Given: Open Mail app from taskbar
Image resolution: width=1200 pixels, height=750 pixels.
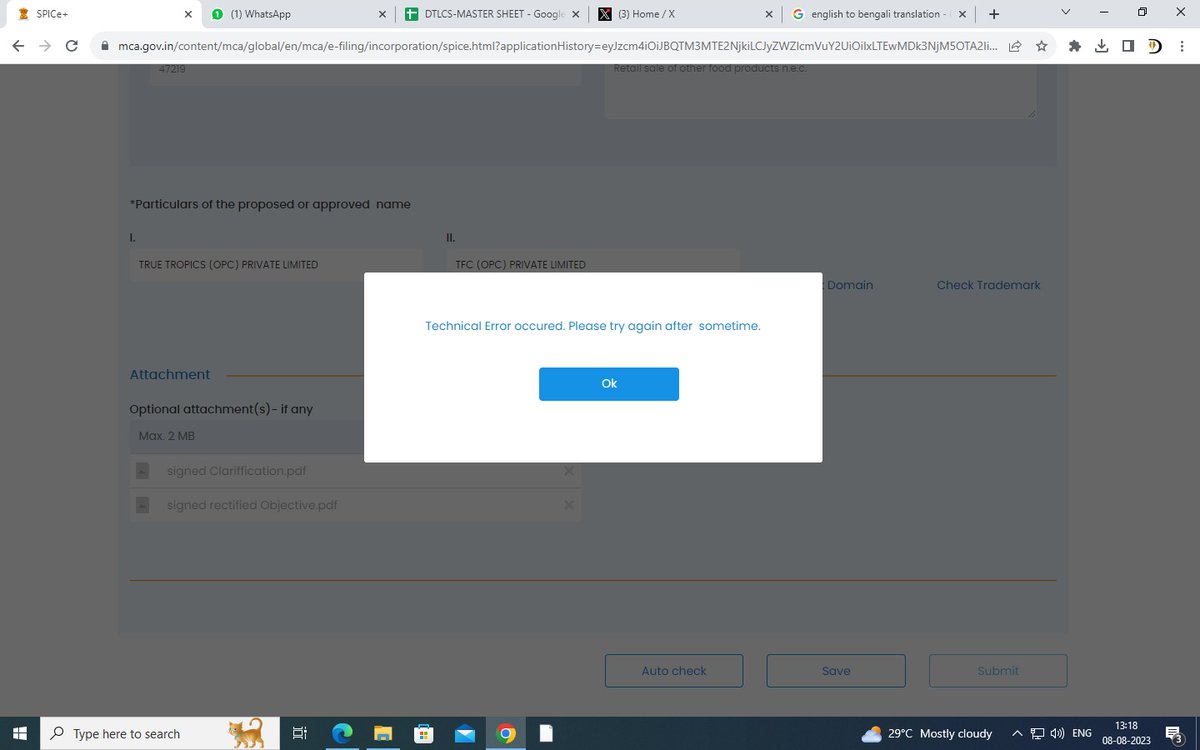Looking at the screenshot, I should point(465,733).
